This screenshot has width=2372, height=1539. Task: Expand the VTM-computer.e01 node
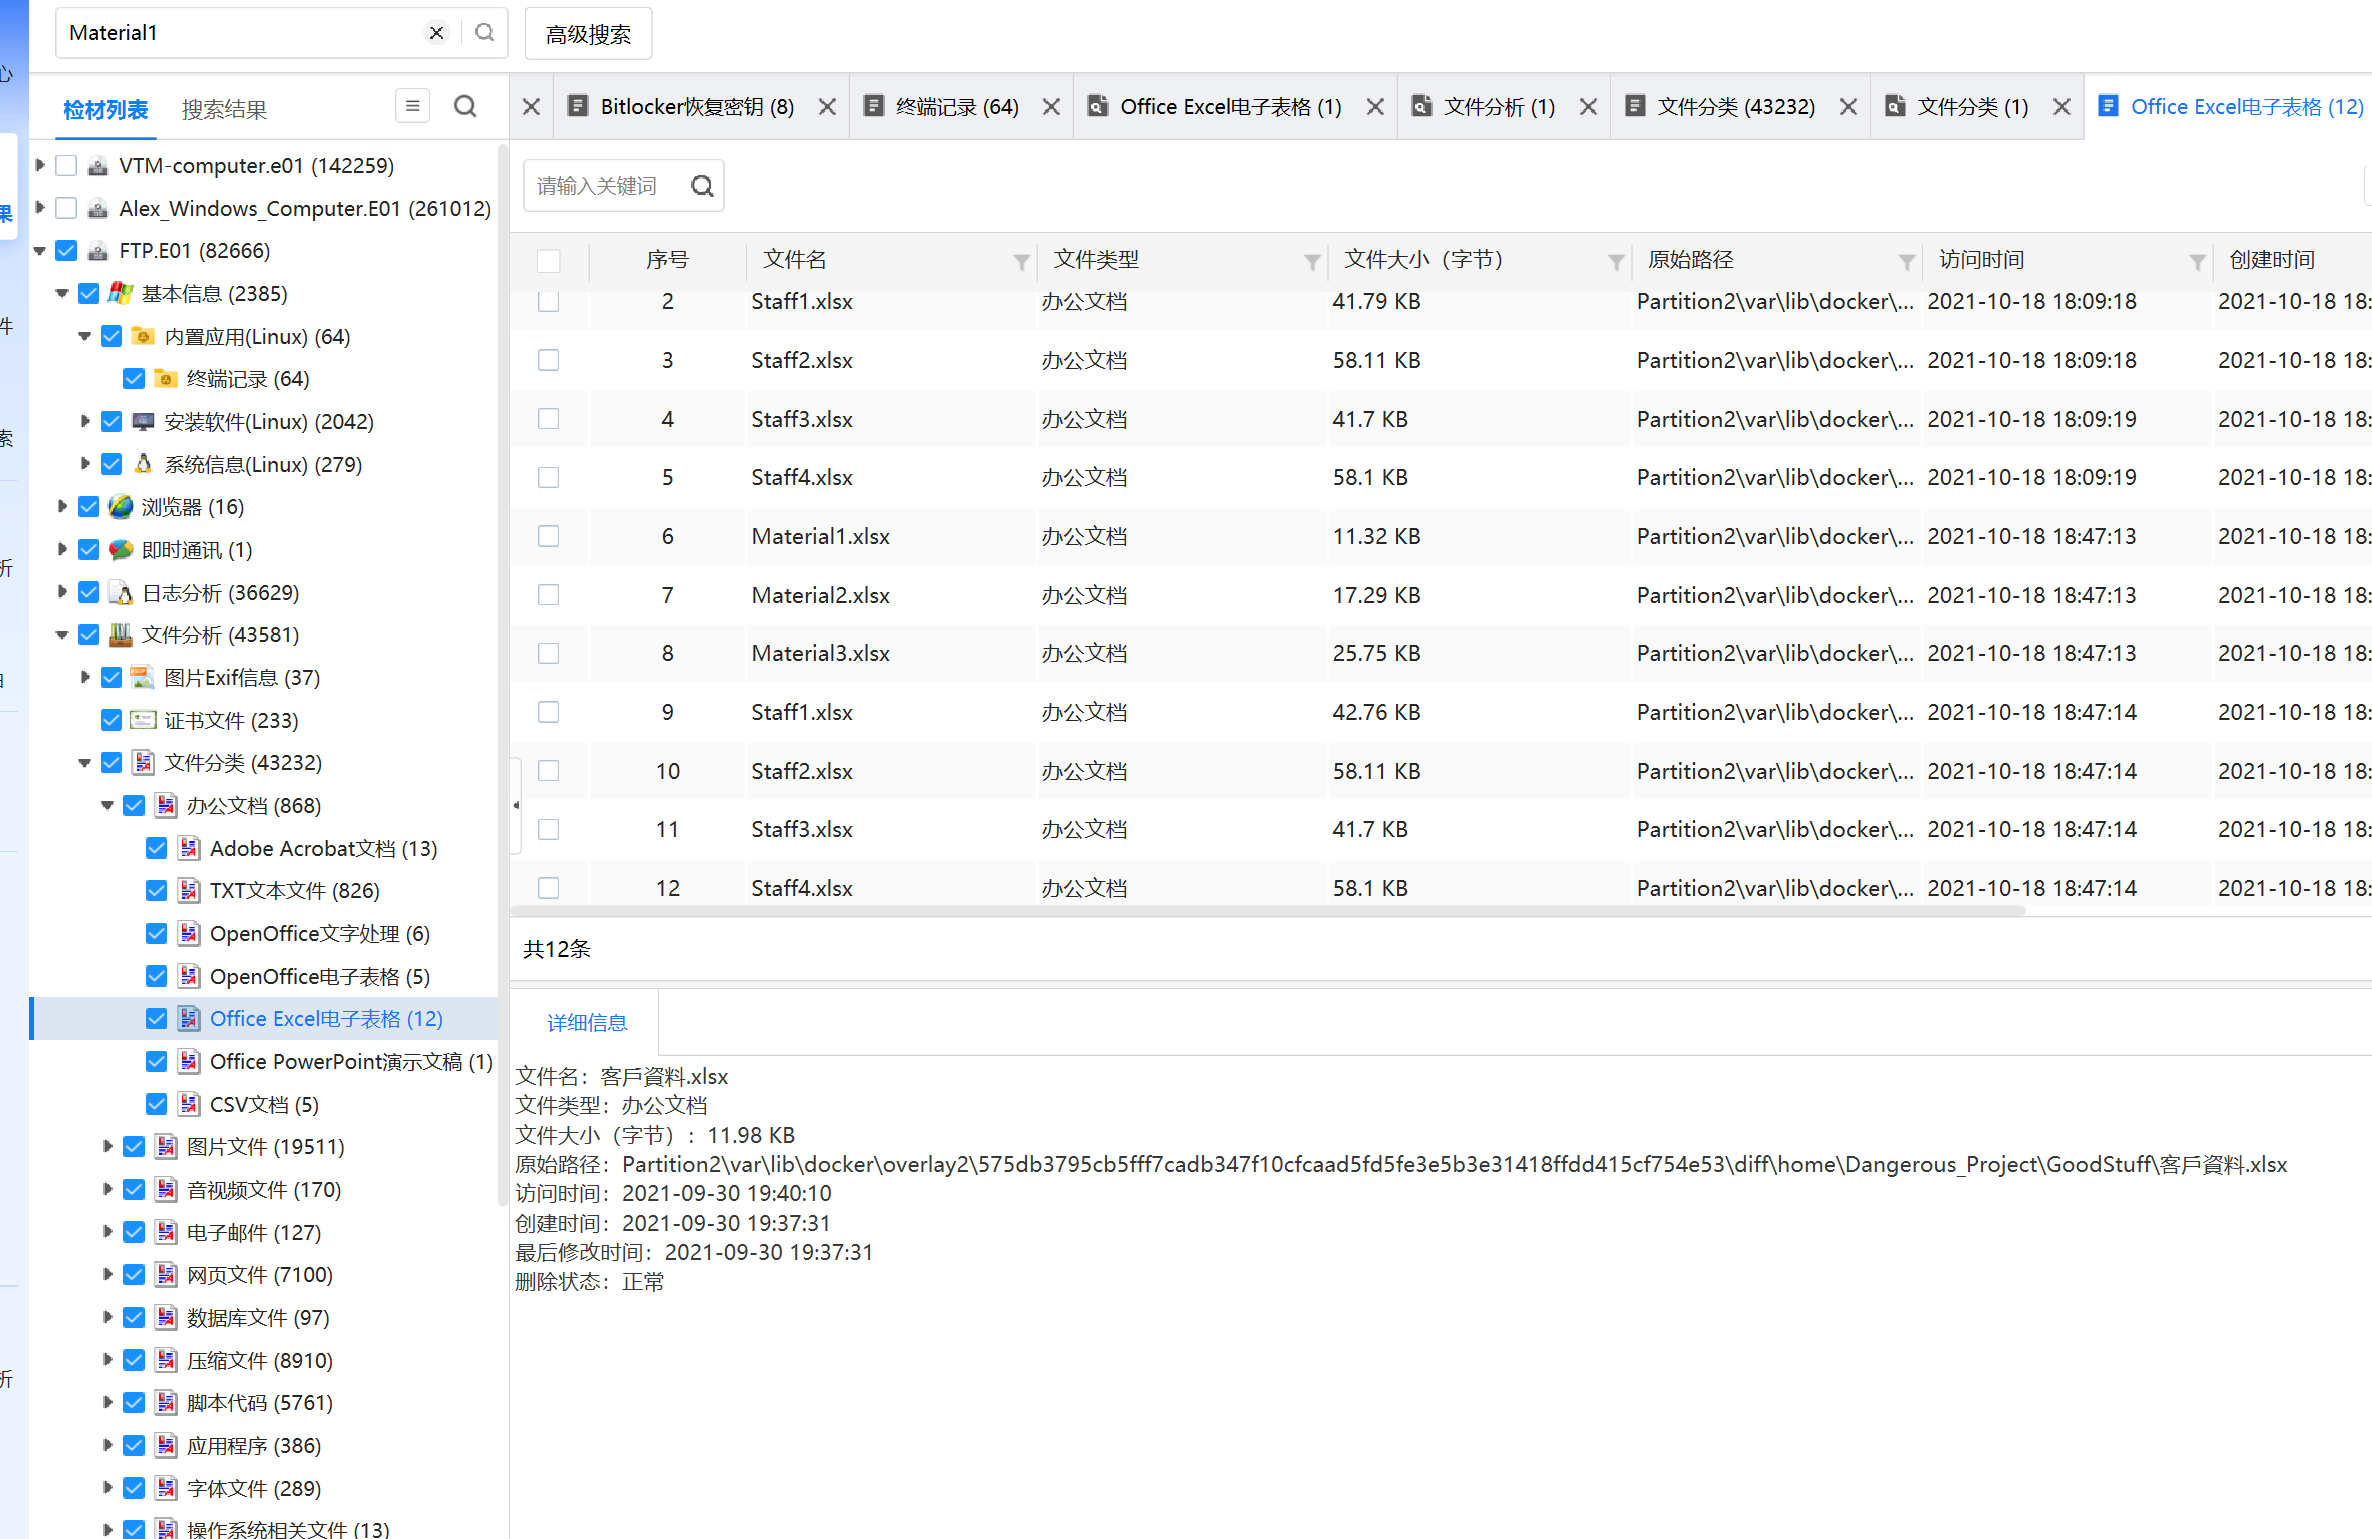tap(40, 165)
